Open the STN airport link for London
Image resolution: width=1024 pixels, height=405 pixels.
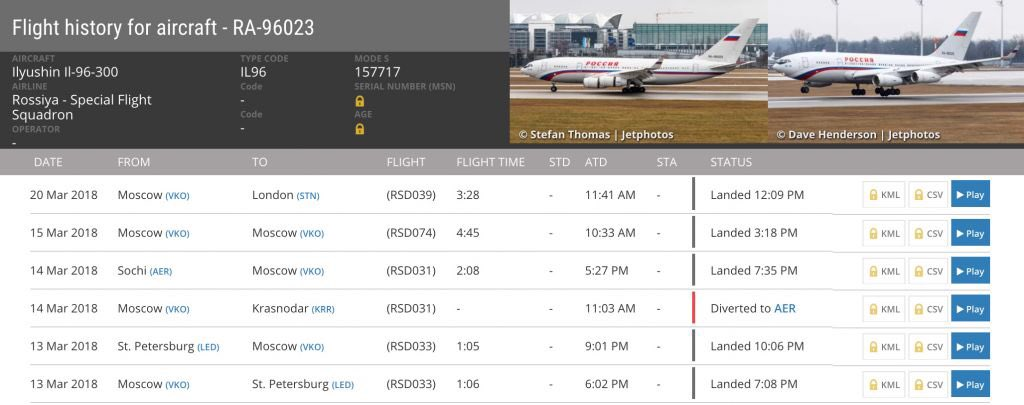click(x=308, y=195)
